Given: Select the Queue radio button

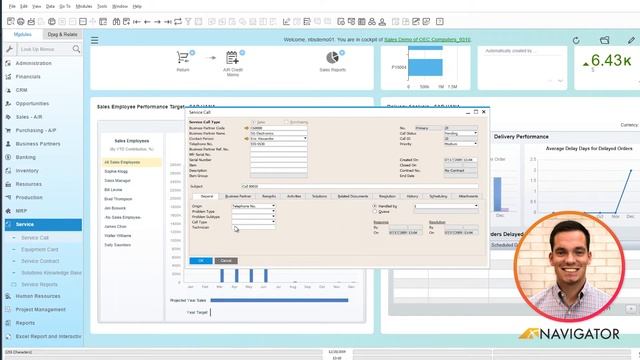Looking at the screenshot, I should click(375, 212).
